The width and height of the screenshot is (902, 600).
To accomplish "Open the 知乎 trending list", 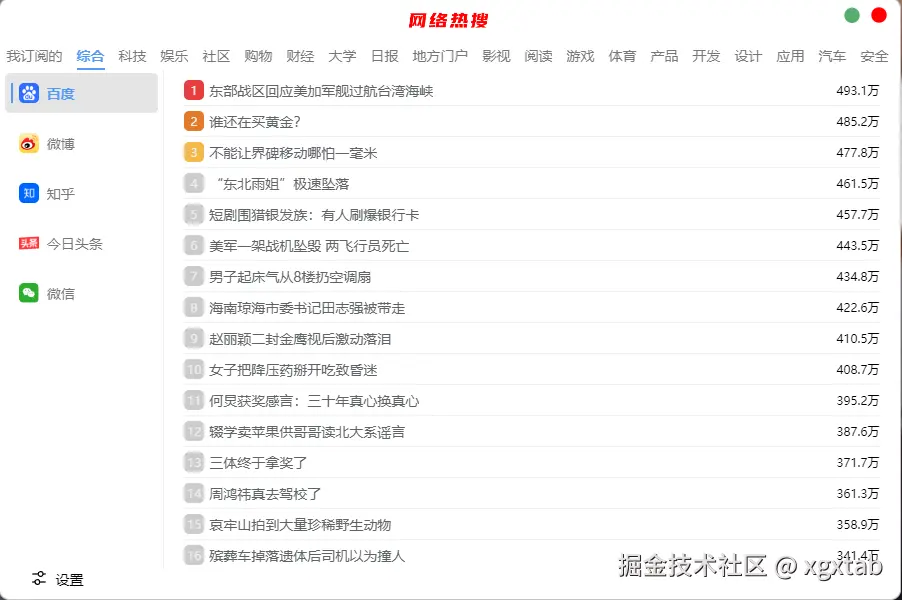I will point(60,194).
